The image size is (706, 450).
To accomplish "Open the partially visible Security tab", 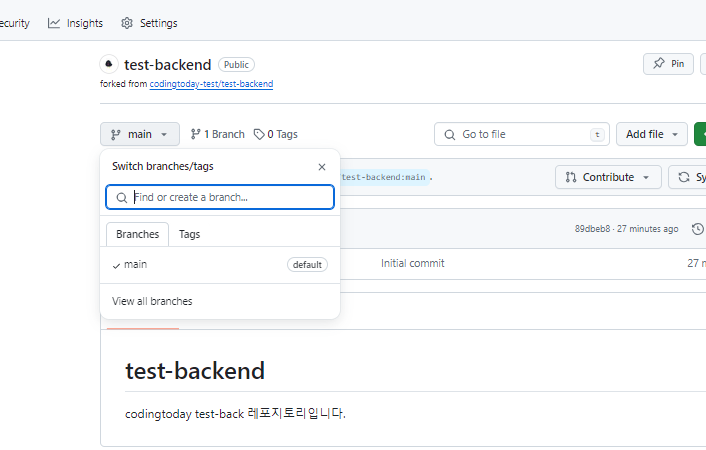I will [x=15, y=23].
